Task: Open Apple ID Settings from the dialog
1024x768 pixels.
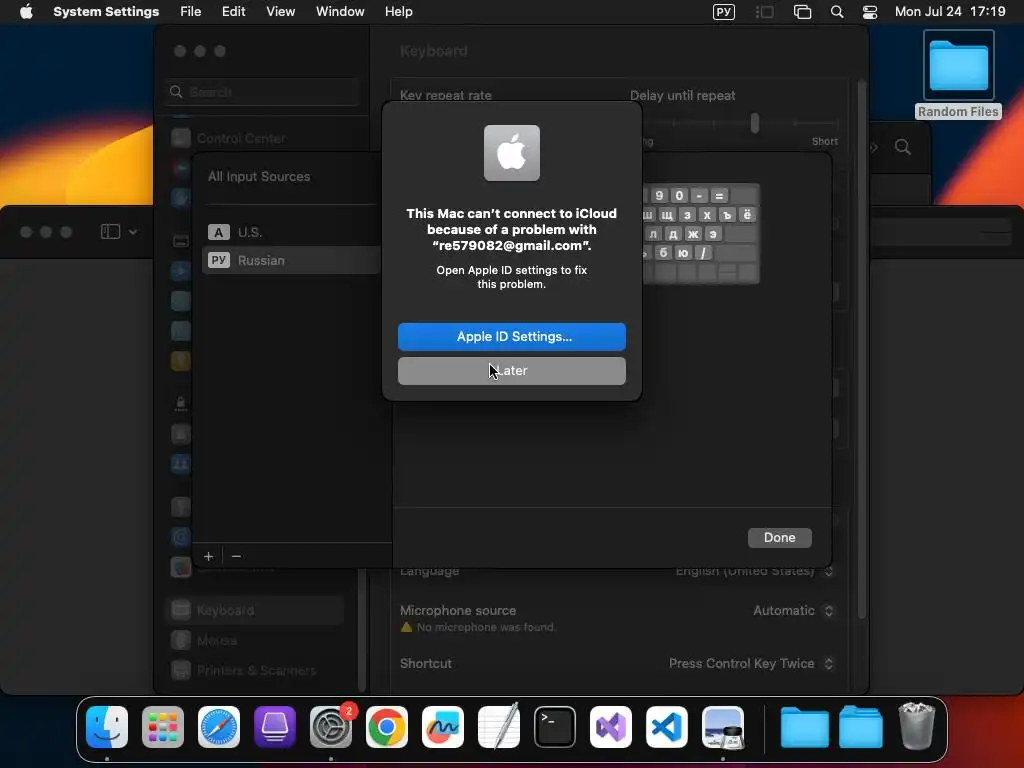Action: click(x=511, y=336)
